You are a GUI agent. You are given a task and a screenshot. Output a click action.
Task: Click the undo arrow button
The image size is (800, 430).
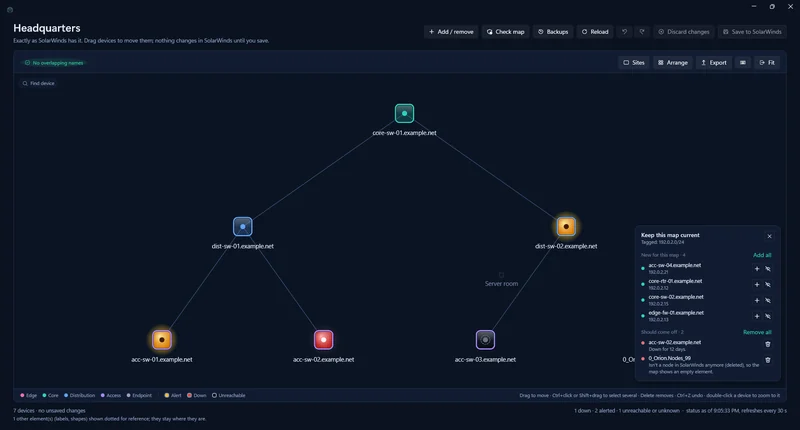pyautogui.click(x=624, y=32)
